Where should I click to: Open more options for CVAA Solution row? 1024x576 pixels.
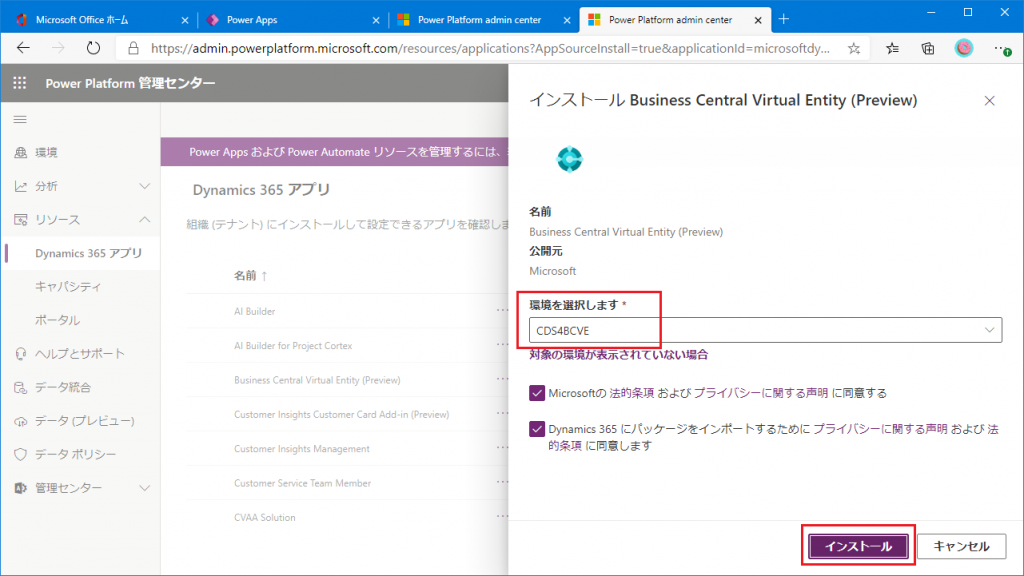click(502, 517)
